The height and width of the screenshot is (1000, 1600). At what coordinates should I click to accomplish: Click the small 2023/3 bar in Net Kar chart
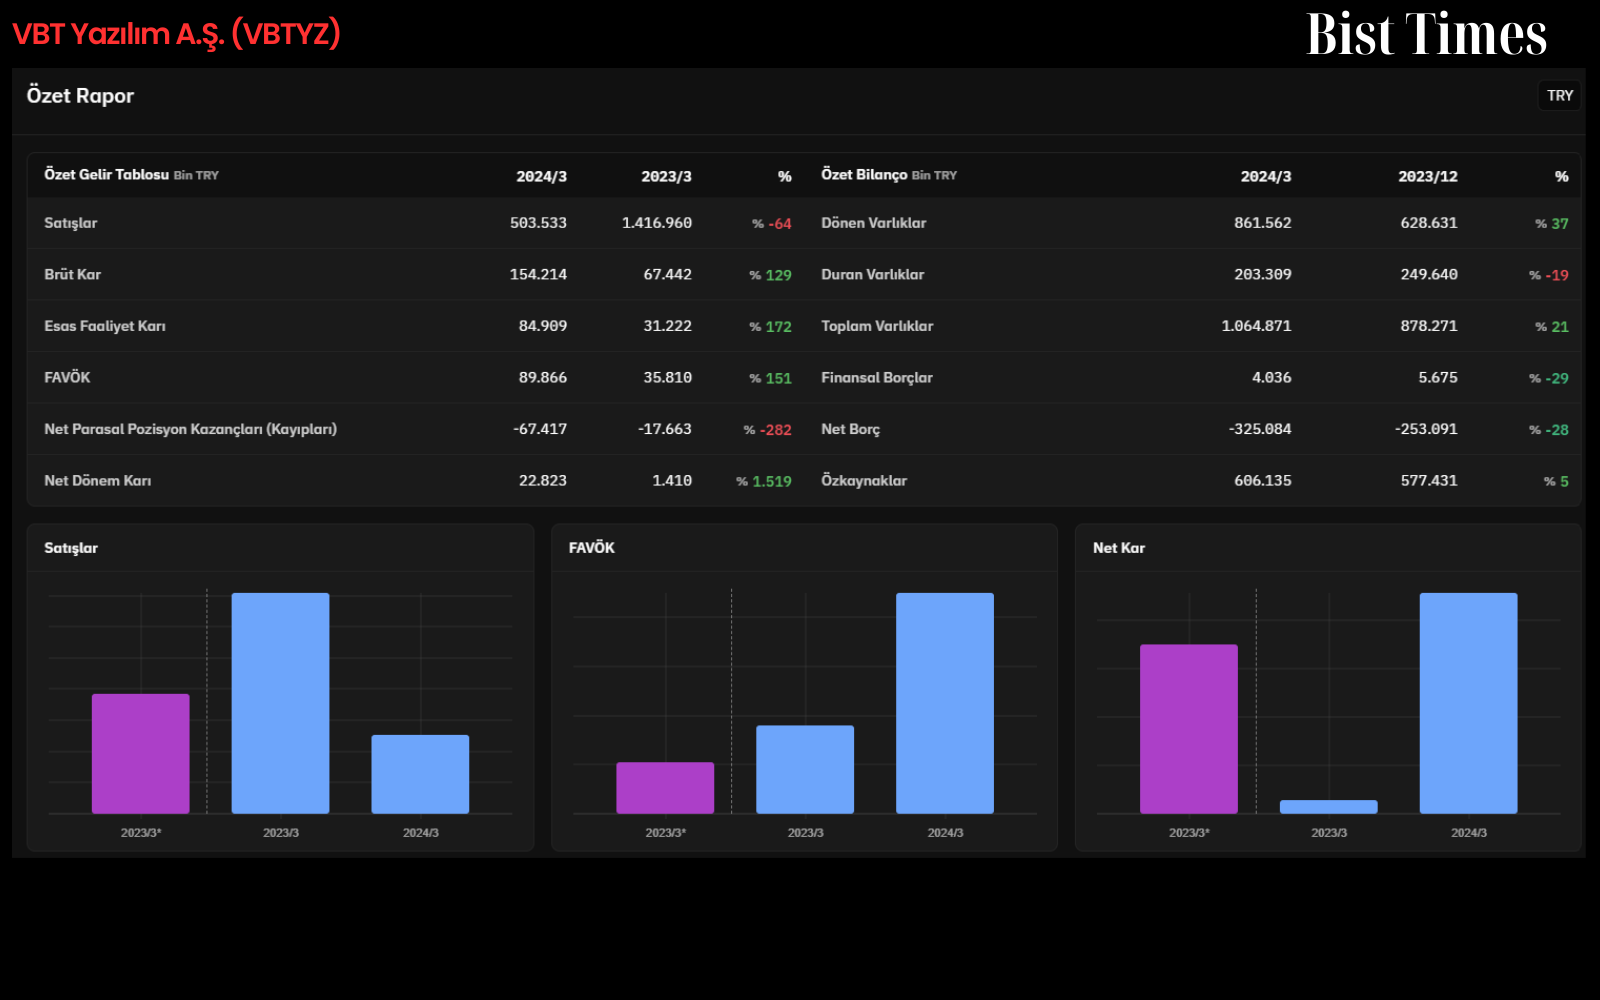1329,807
